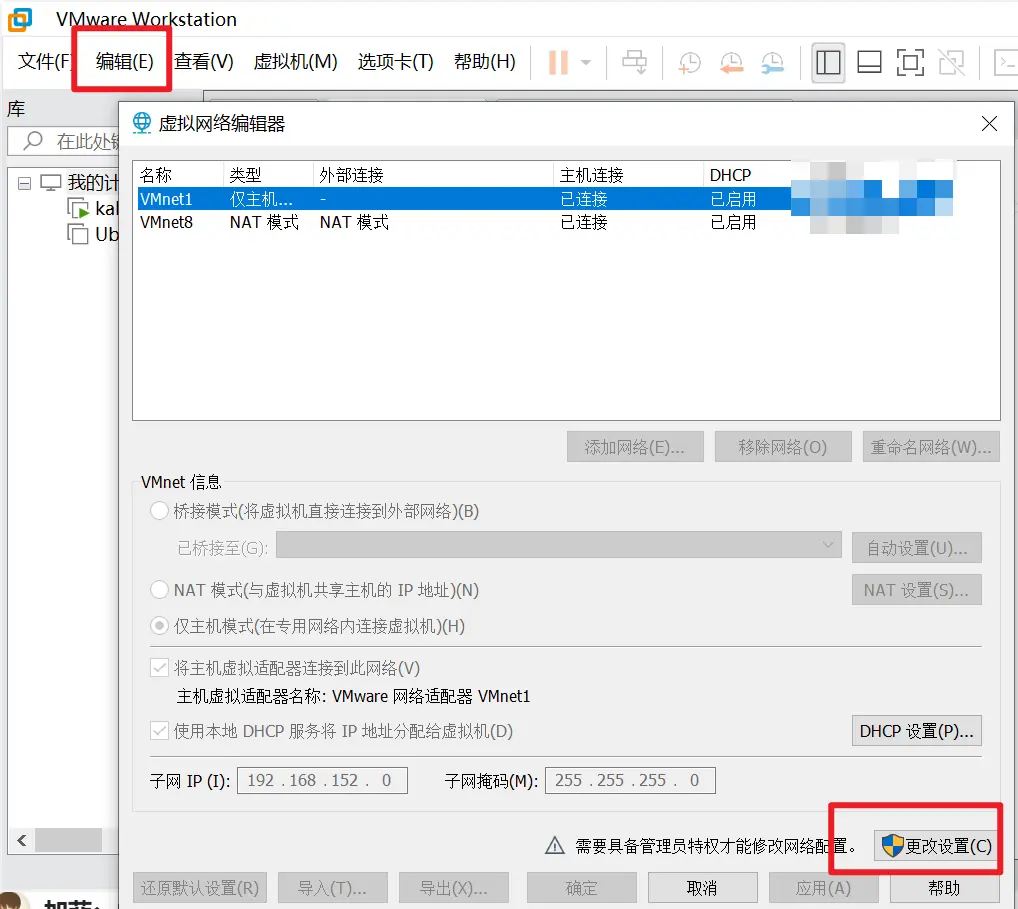Toggle 使用本地 DHCP 服务 checkbox
Screen dimensions: 1018x909
tap(159, 731)
